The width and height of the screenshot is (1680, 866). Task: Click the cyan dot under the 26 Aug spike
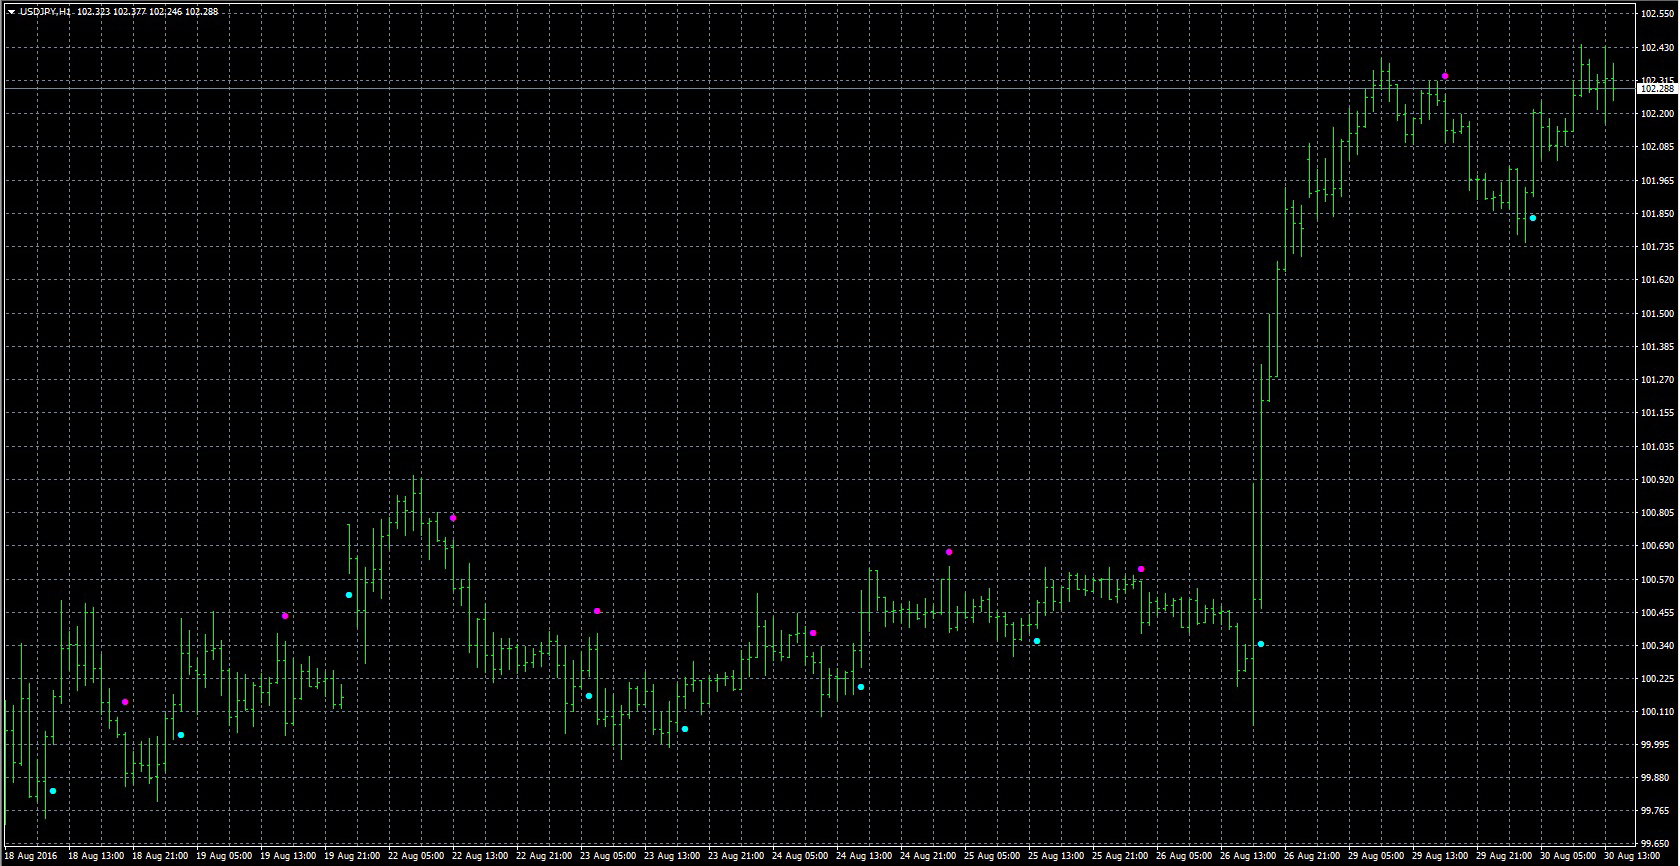pyautogui.click(x=1261, y=644)
